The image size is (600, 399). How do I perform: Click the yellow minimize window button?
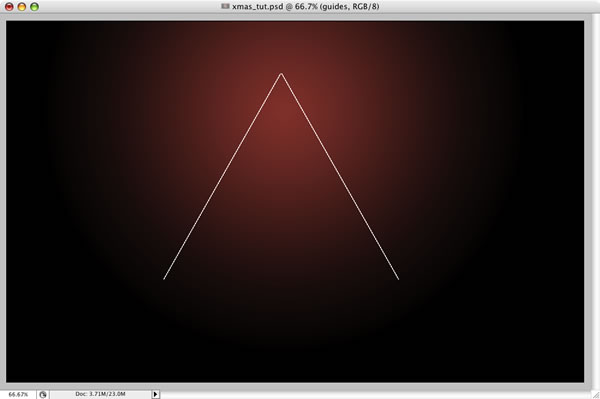pyautogui.click(x=22, y=7)
